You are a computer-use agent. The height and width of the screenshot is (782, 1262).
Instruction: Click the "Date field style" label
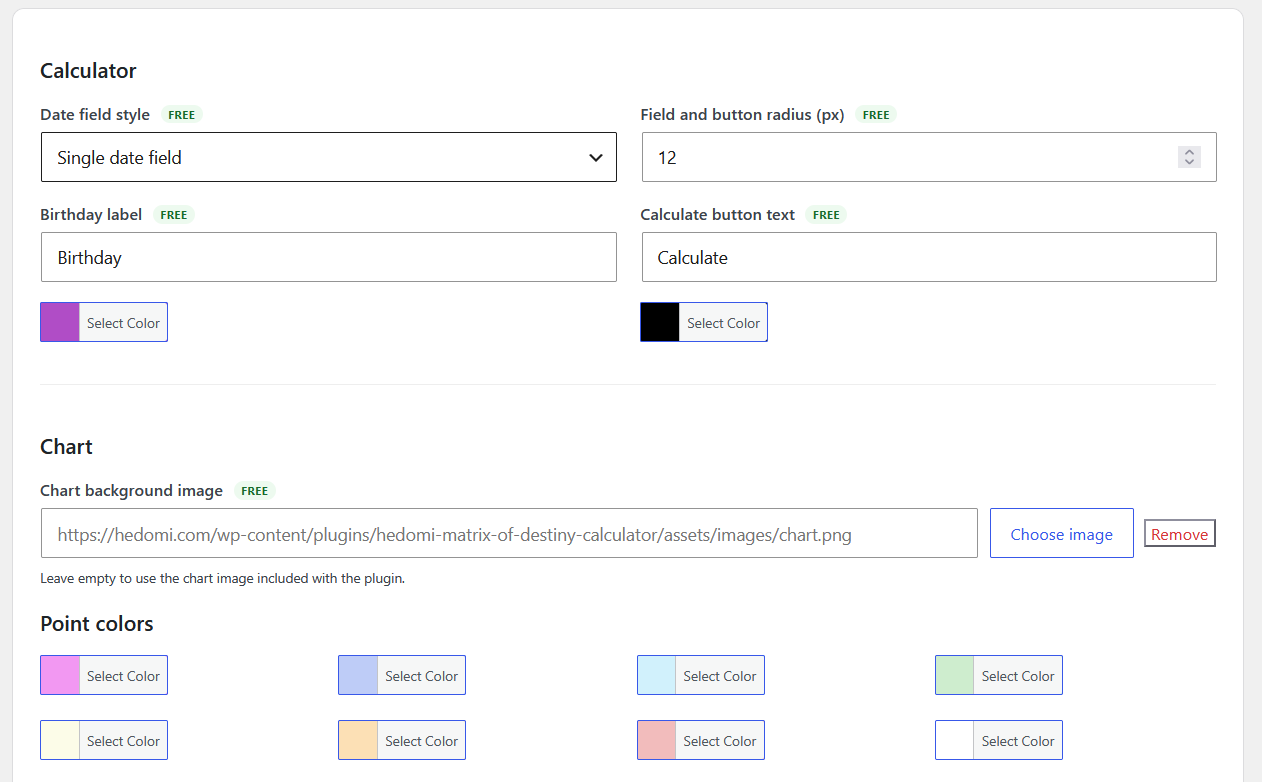95,115
